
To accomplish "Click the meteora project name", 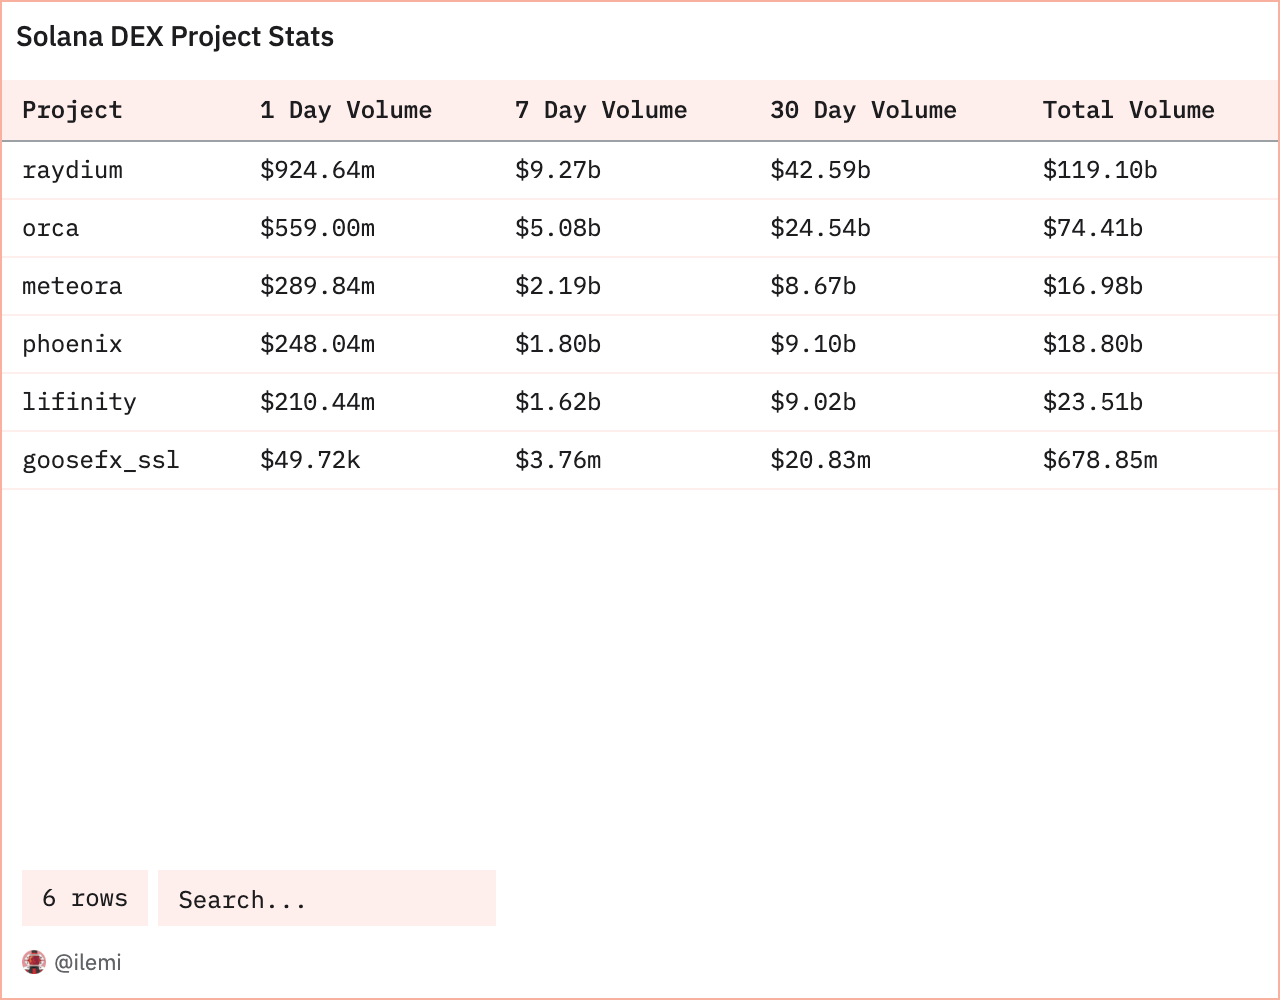I will click(x=72, y=286).
